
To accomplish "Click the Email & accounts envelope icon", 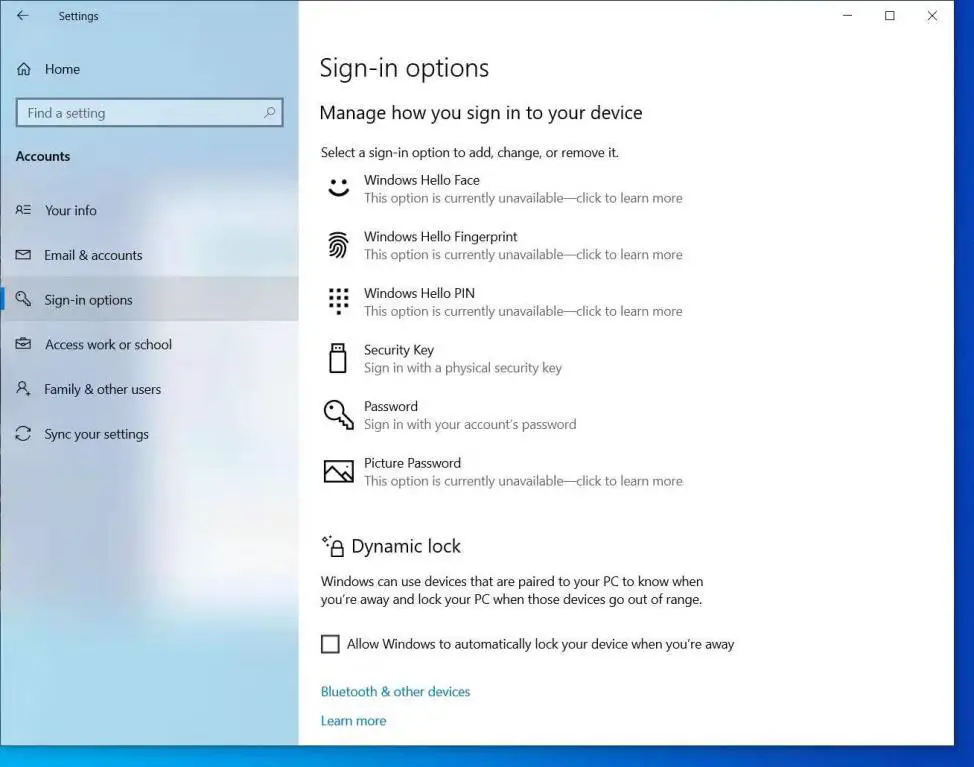I will pyautogui.click(x=23, y=255).
